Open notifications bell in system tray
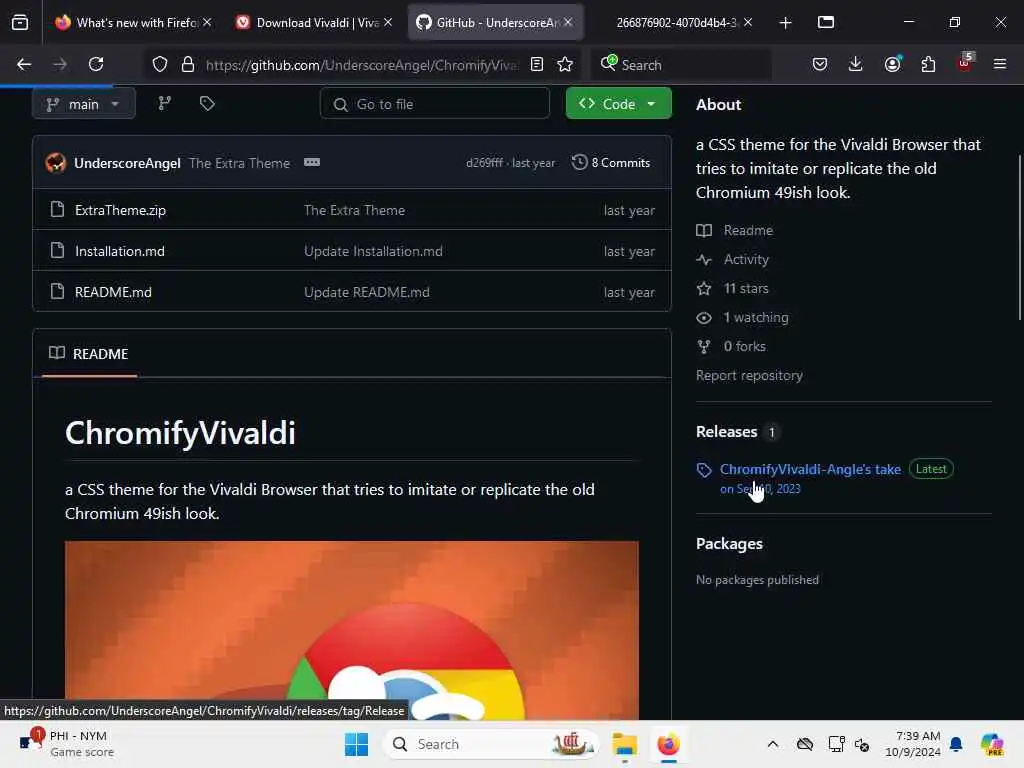The width and height of the screenshot is (1024, 768). click(x=956, y=744)
